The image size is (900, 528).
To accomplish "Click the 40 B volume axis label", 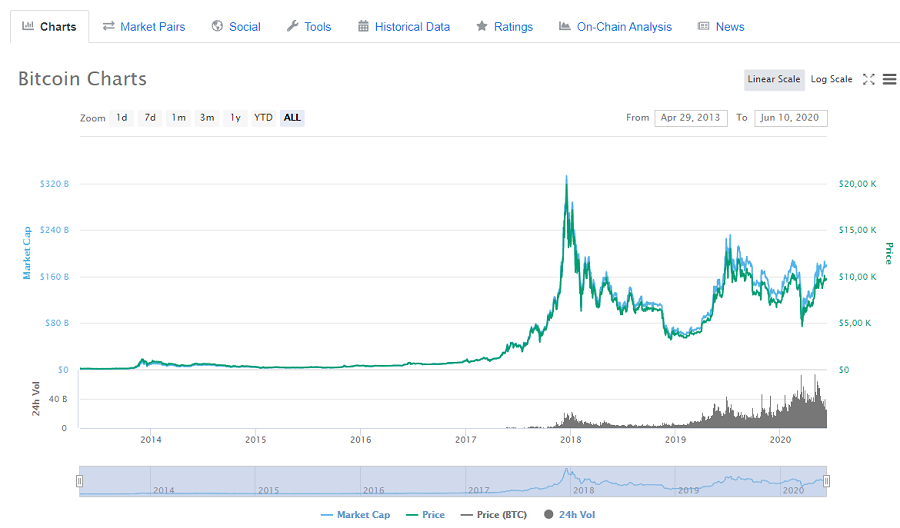I will 57,399.
